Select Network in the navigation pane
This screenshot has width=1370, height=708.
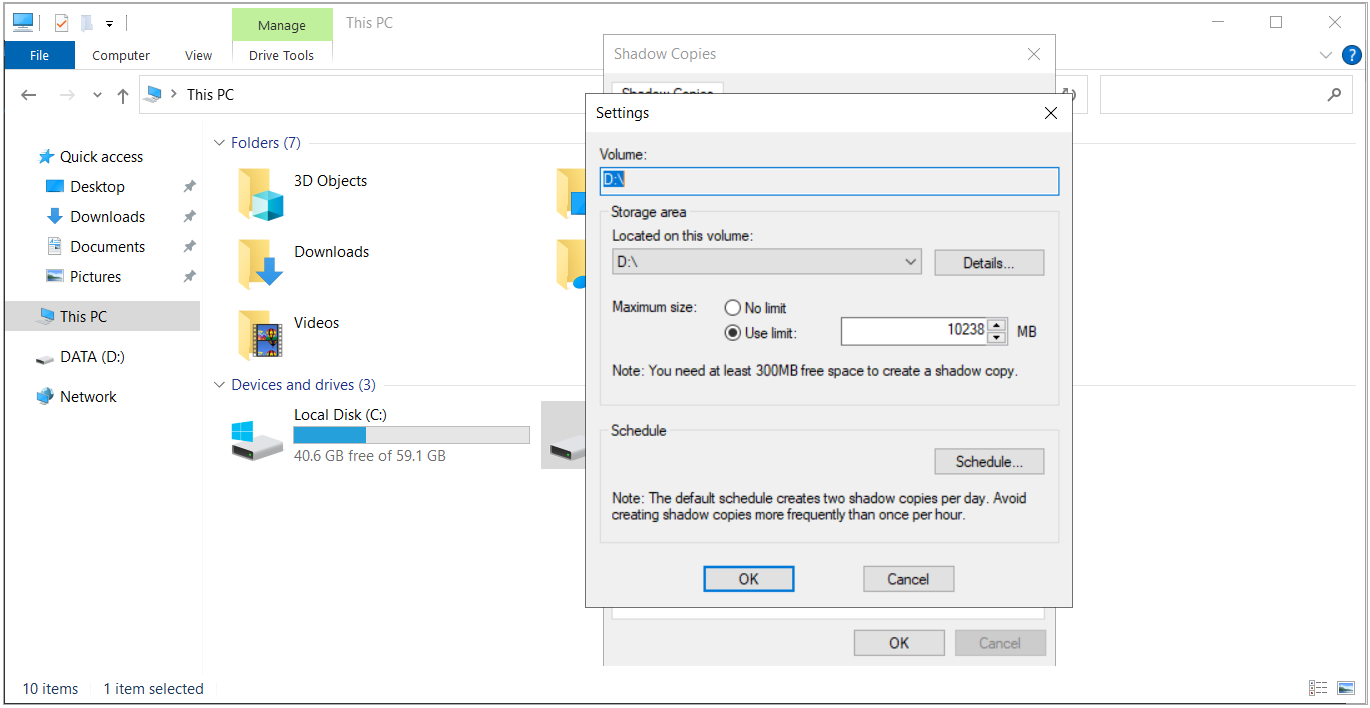(x=88, y=397)
